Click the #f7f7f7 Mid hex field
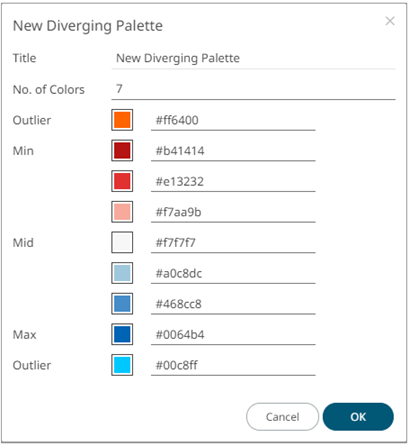This screenshot has width=409, height=446. 233,243
